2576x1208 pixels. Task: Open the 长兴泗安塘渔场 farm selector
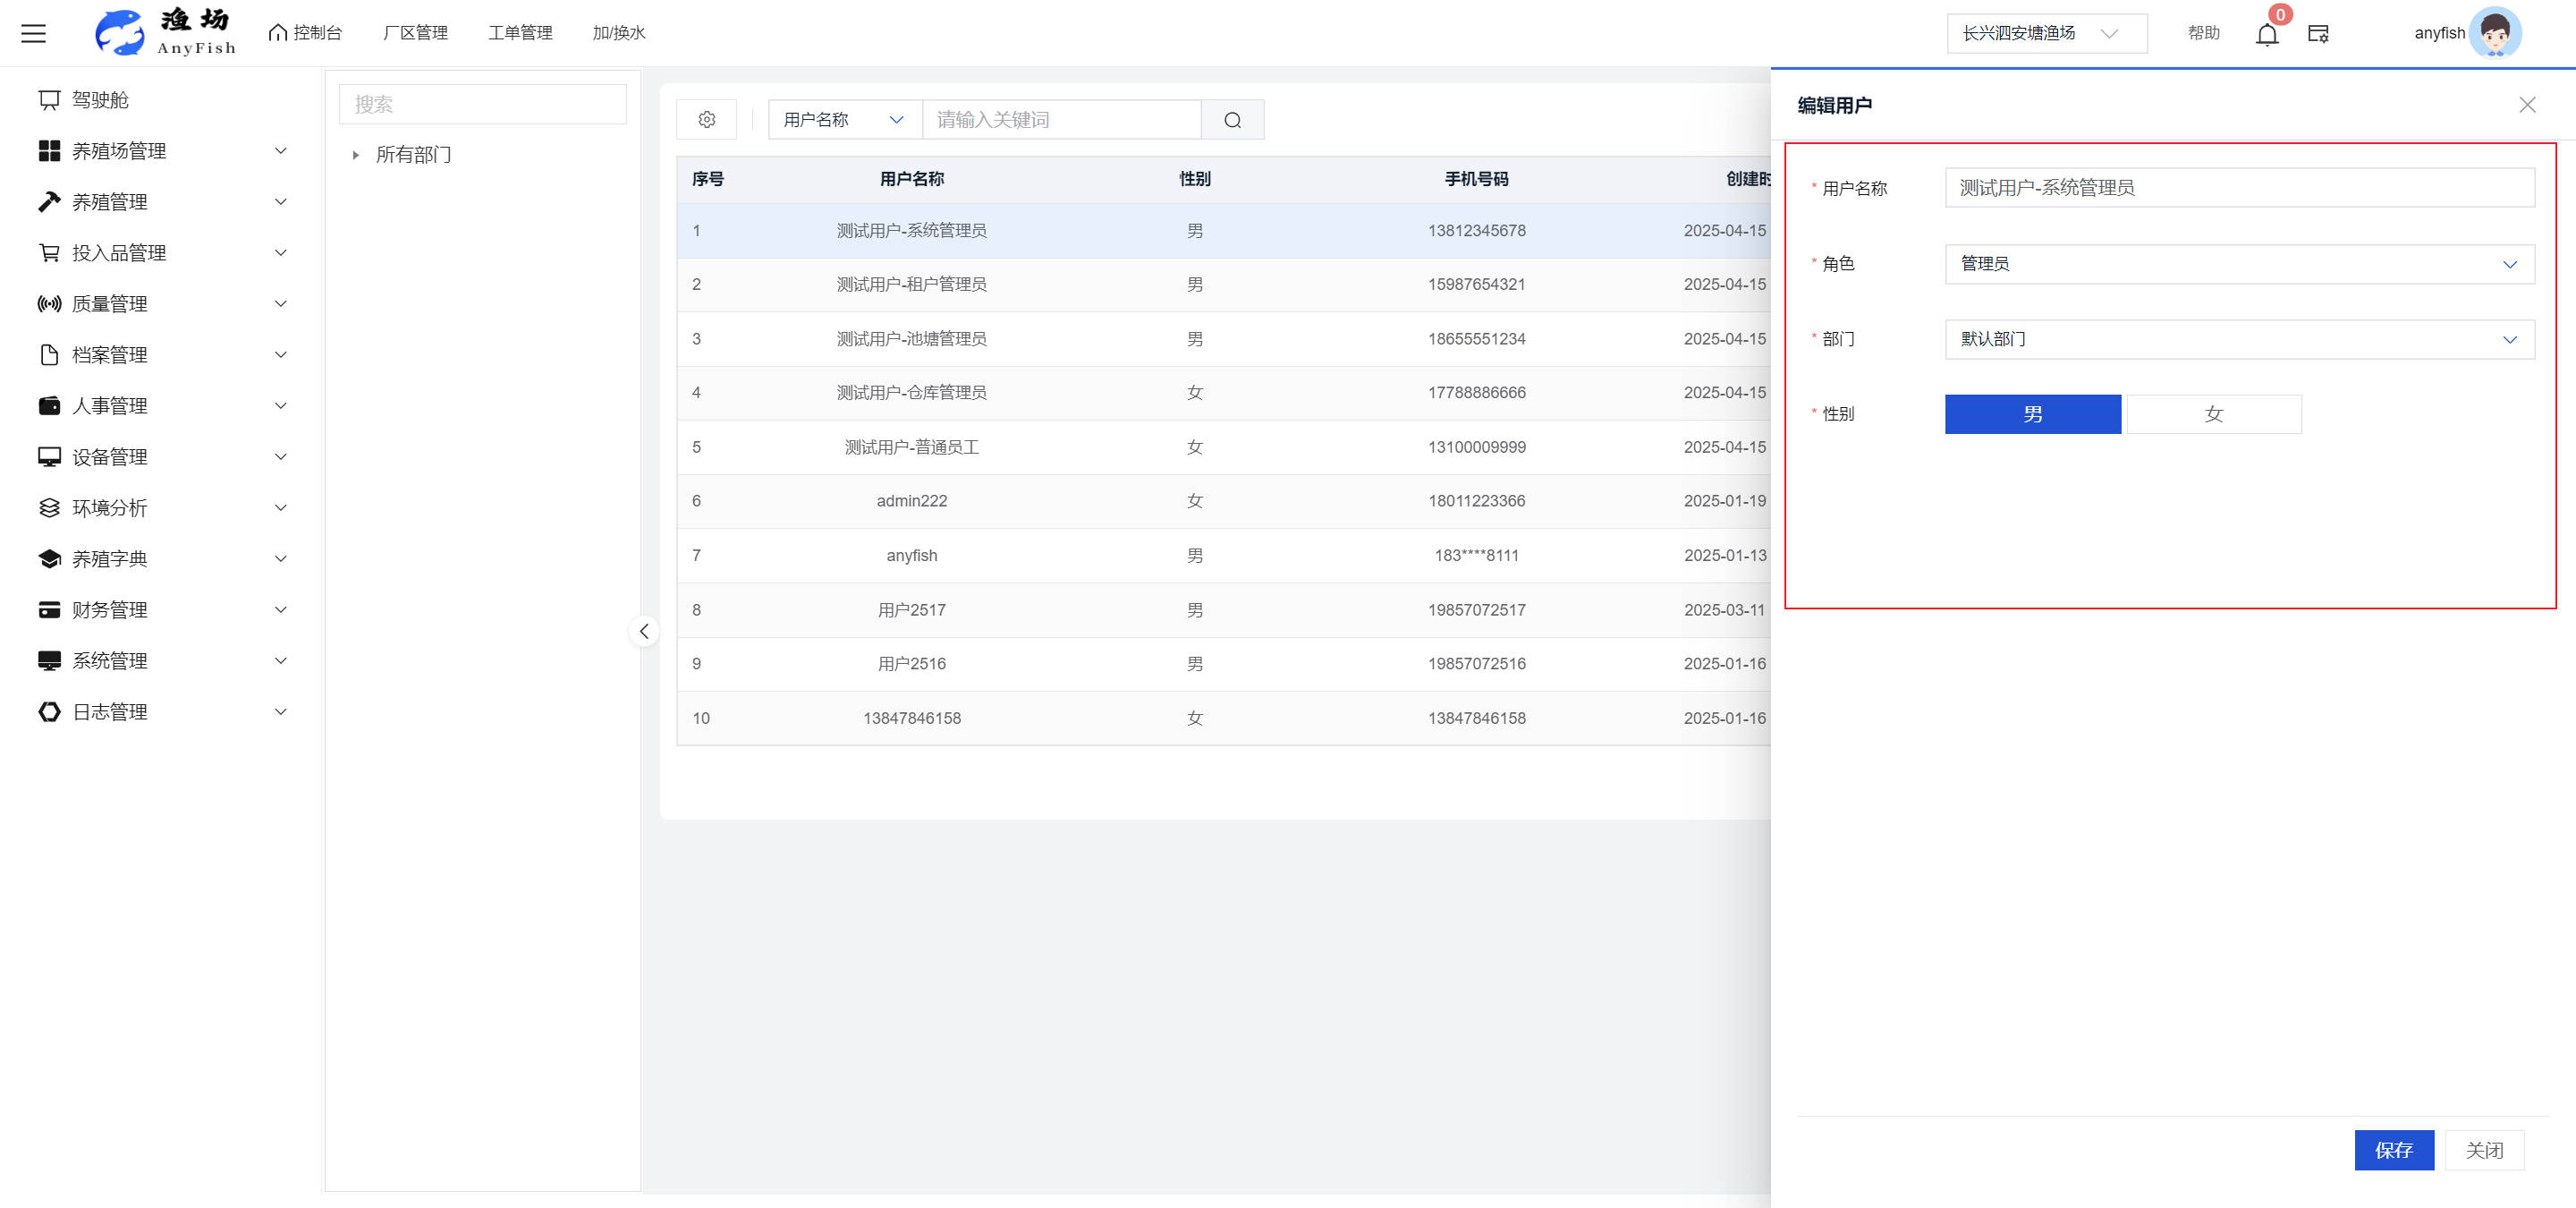[2045, 34]
